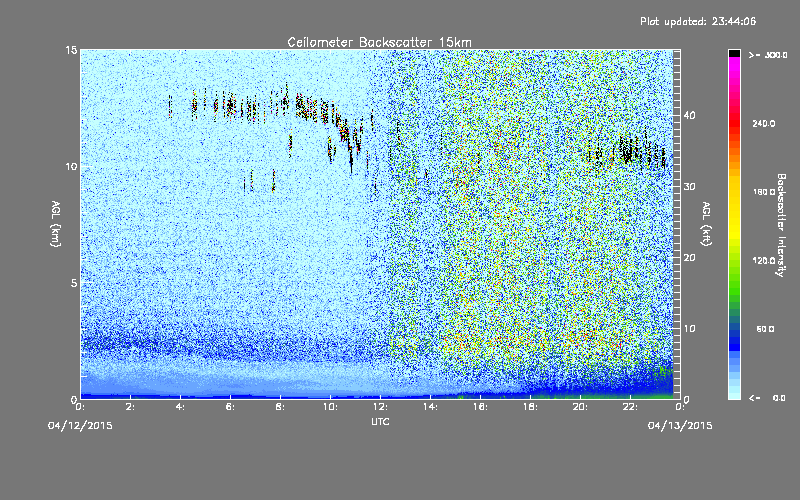The height and width of the screenshot is (500, 800).
Task: Click the red section of the colorbar
Action: pyautogui.click(x=734, y=125)
